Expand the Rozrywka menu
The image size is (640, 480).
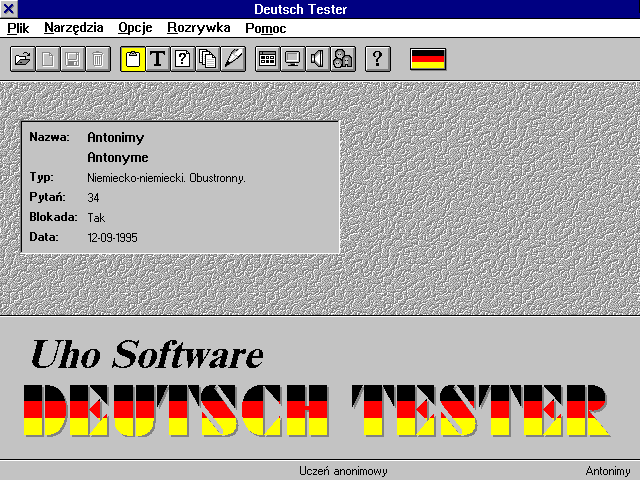[x=198, y=28]
